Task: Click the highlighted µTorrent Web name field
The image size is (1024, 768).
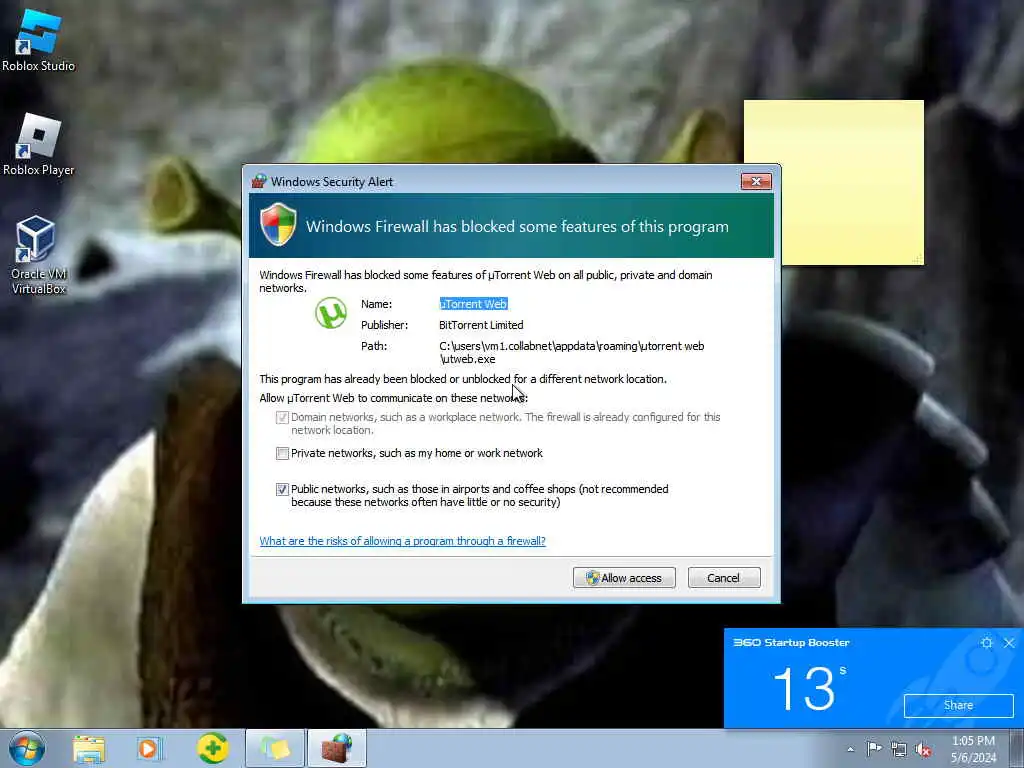Action: (473, 304)
